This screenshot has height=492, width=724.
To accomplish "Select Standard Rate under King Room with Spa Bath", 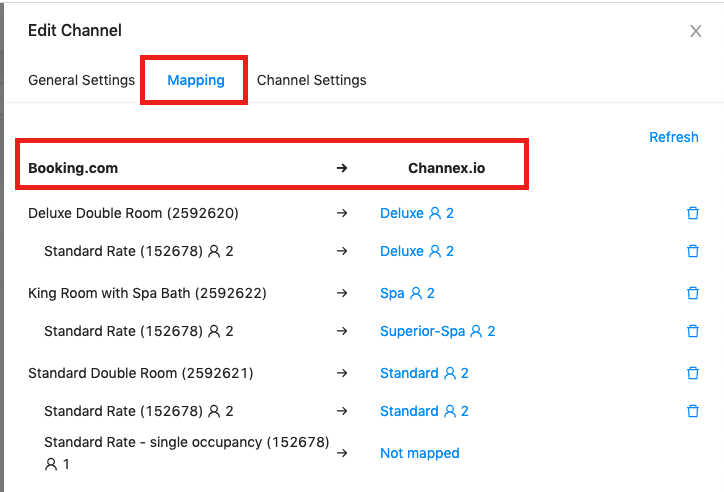I will 139,331.
